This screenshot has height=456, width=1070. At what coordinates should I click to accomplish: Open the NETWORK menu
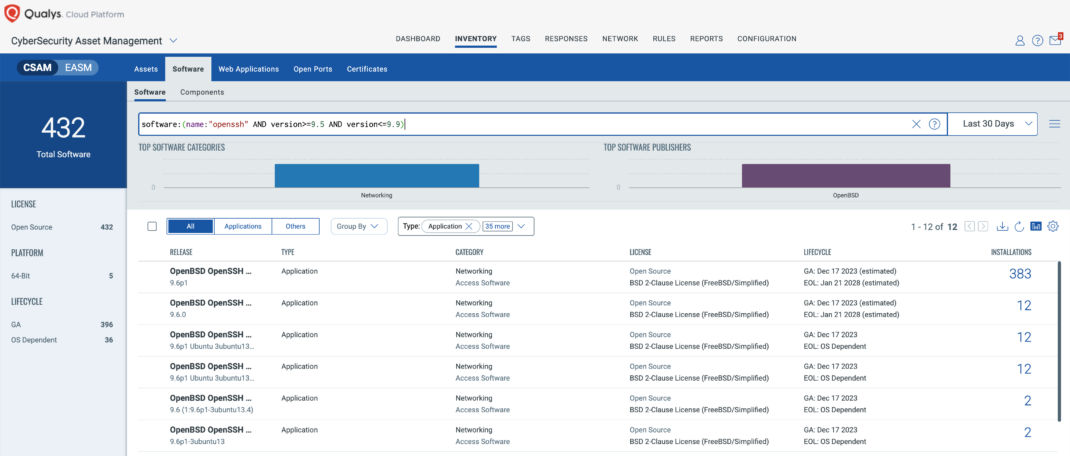pos(620,39)
